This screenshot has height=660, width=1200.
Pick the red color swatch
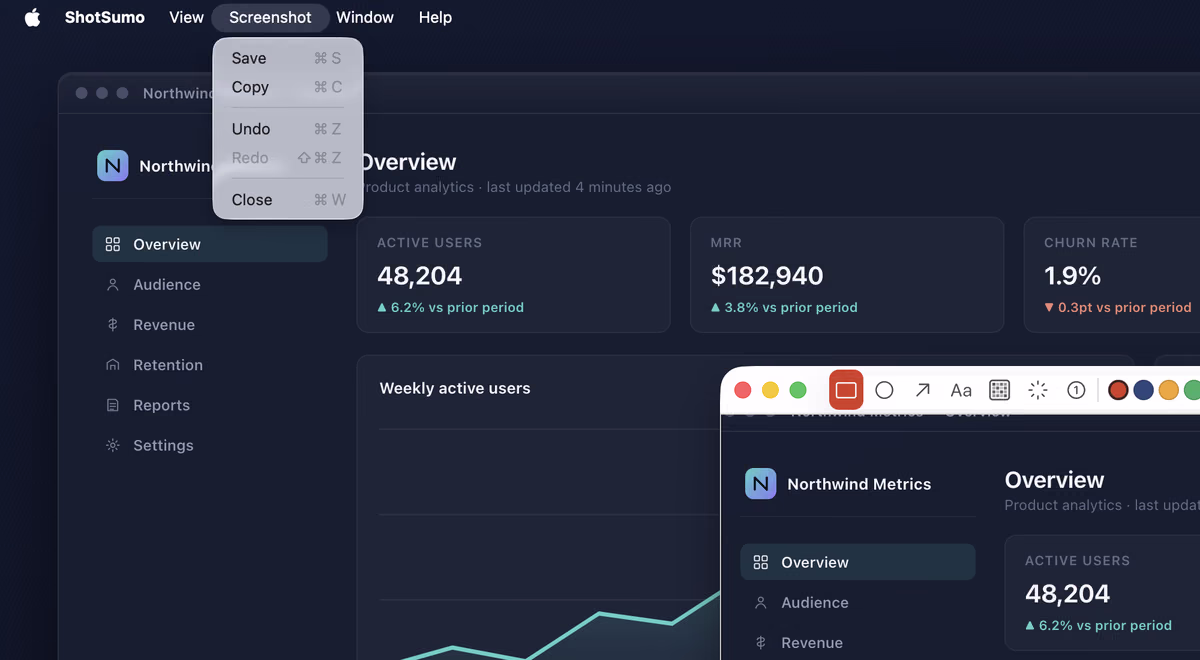pyautogui.click(x=1118, y=390)
